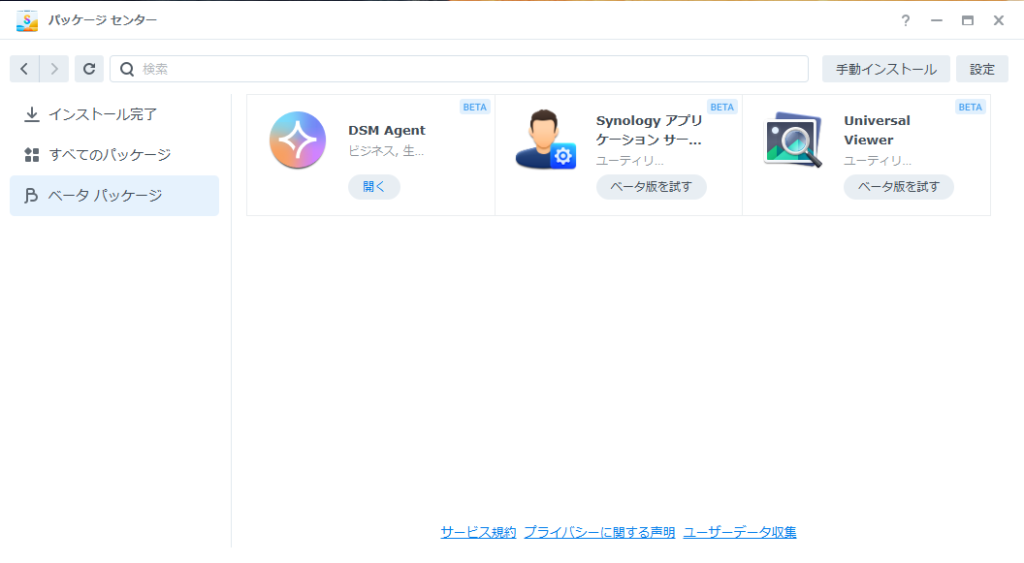
Task: Open the Universal Viewer title text
Action: click(876, 130)
